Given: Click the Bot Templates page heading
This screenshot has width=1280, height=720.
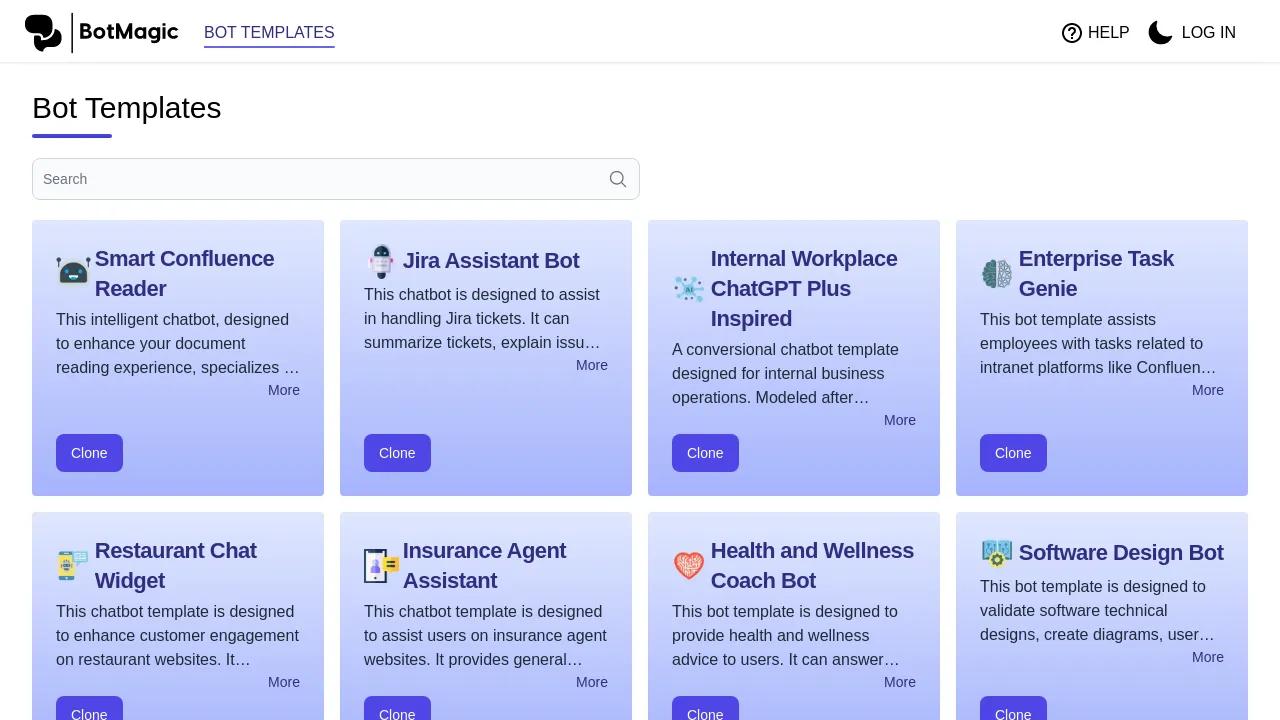Looking at the screenshot, I should click(127, 108).
